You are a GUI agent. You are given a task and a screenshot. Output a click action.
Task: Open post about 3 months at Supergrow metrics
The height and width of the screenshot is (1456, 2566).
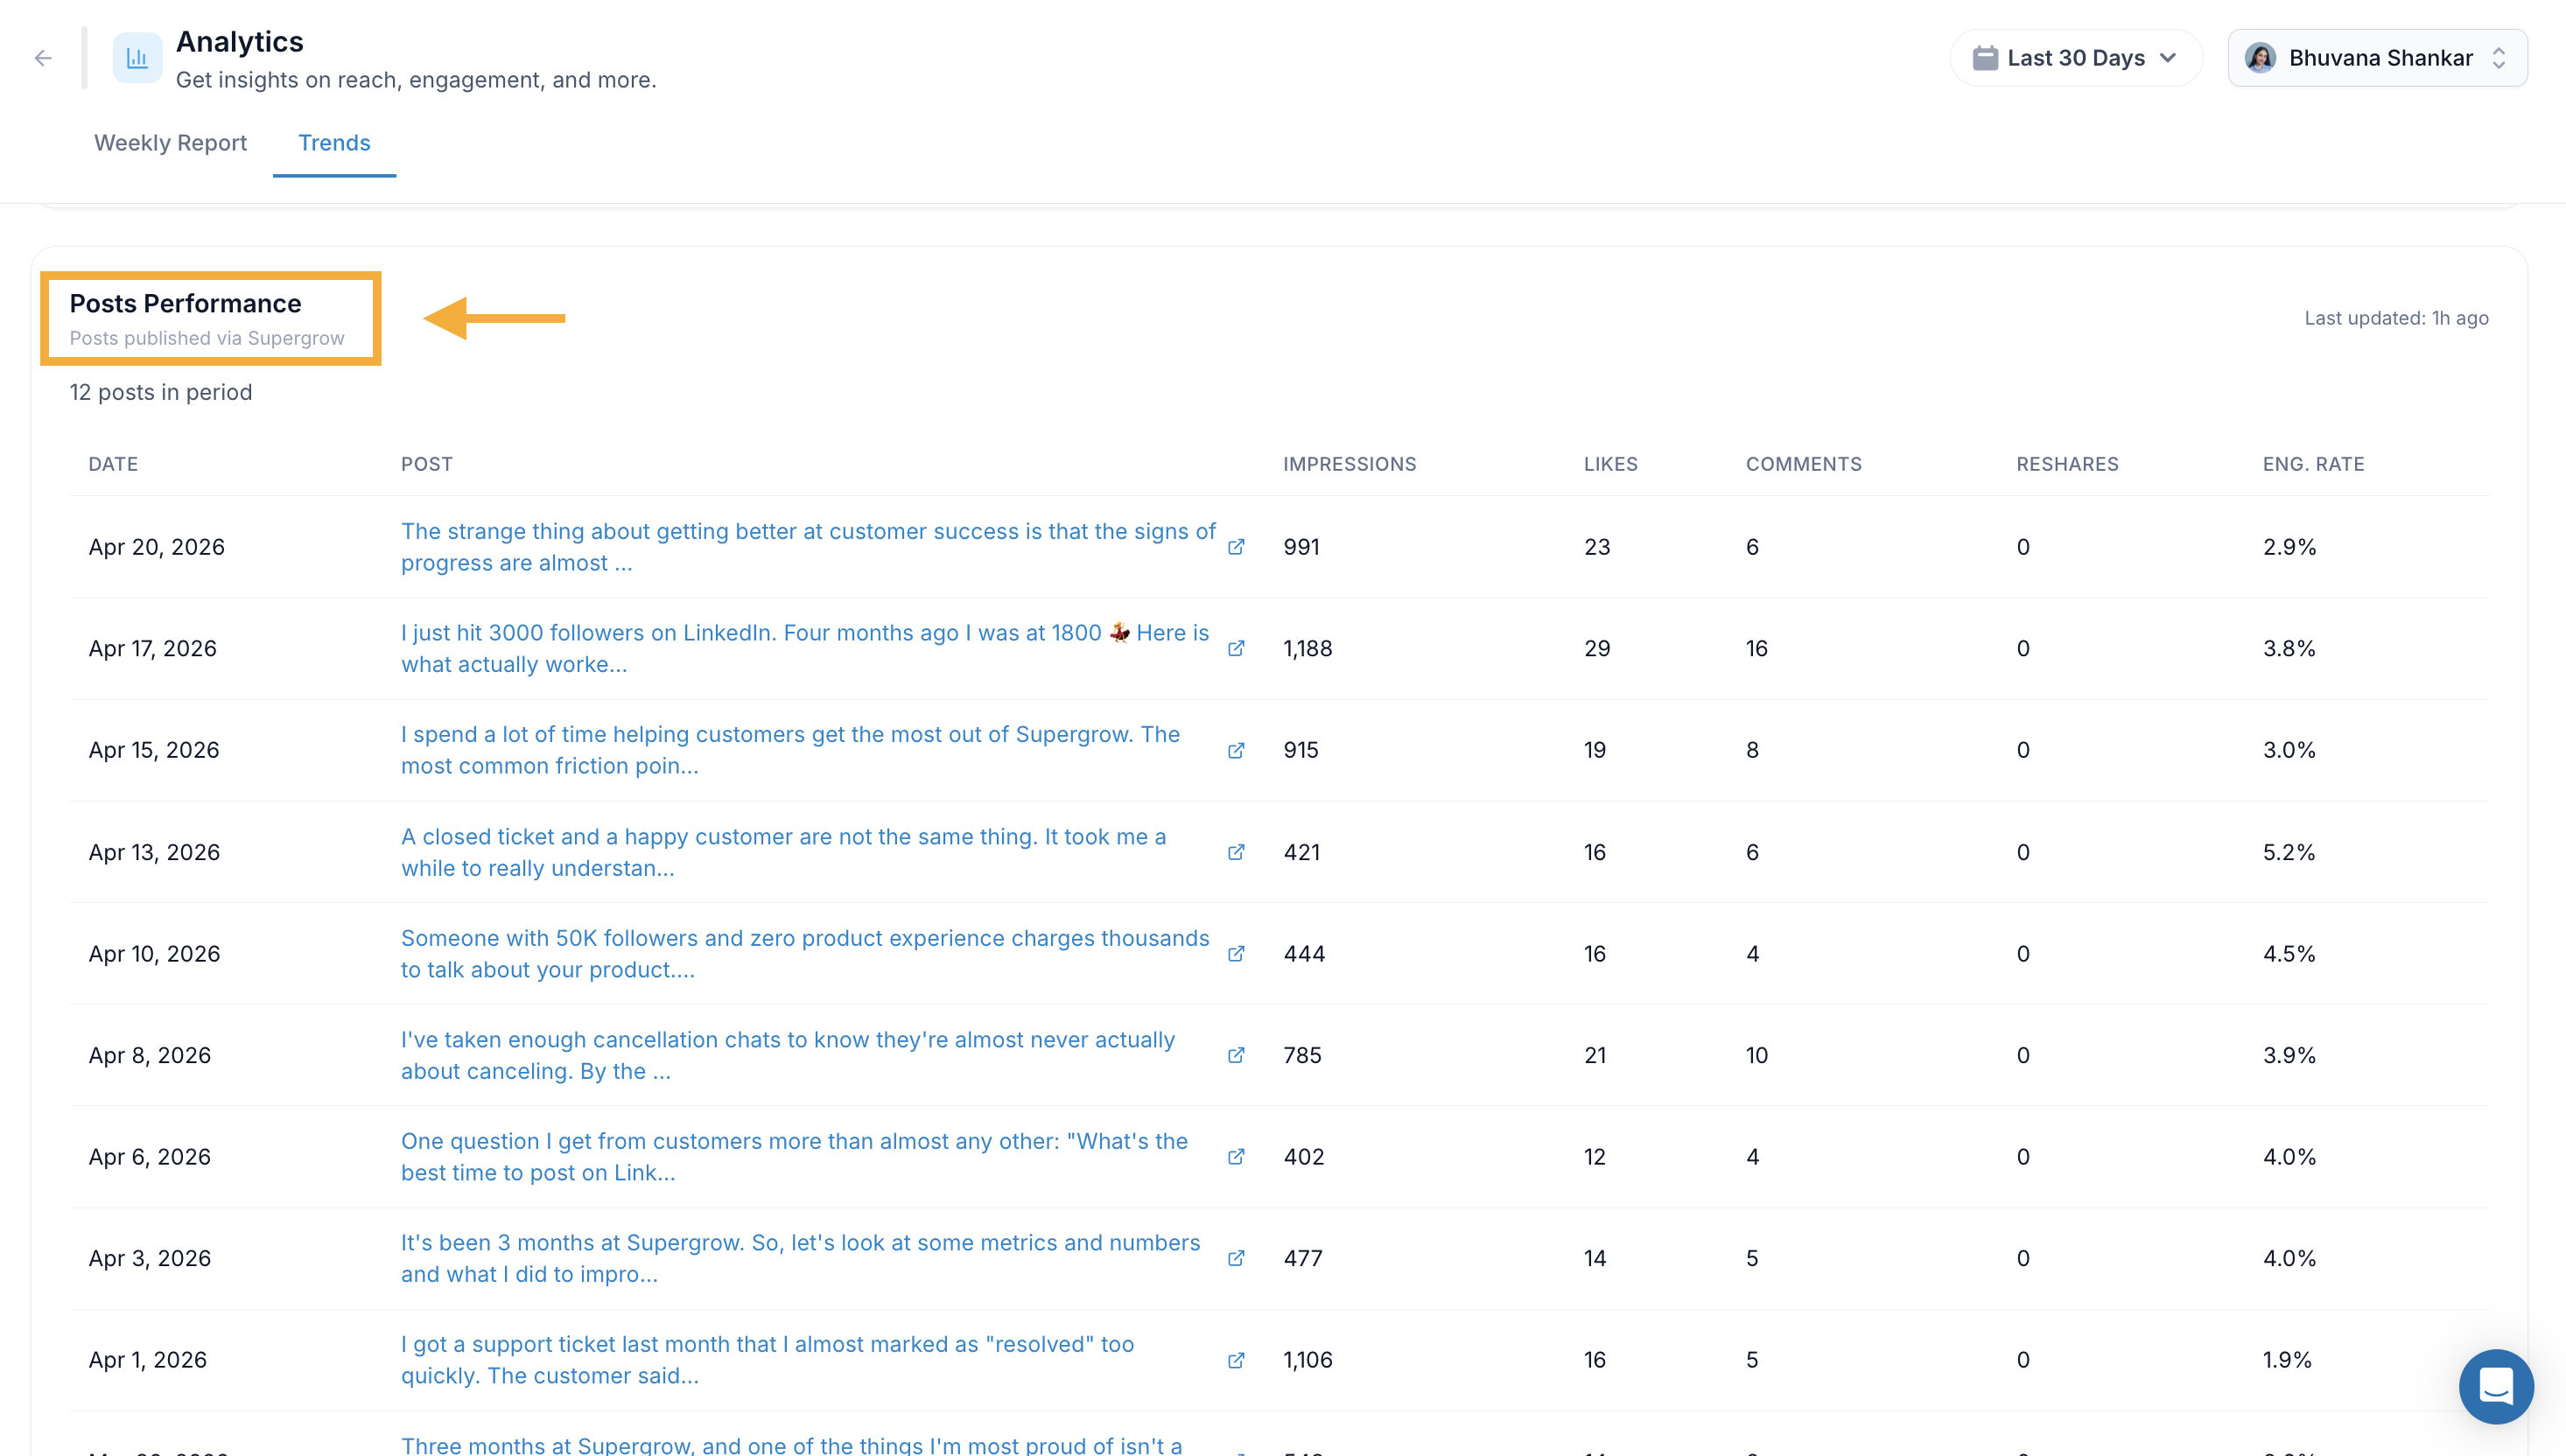(x=800, y=1258)
